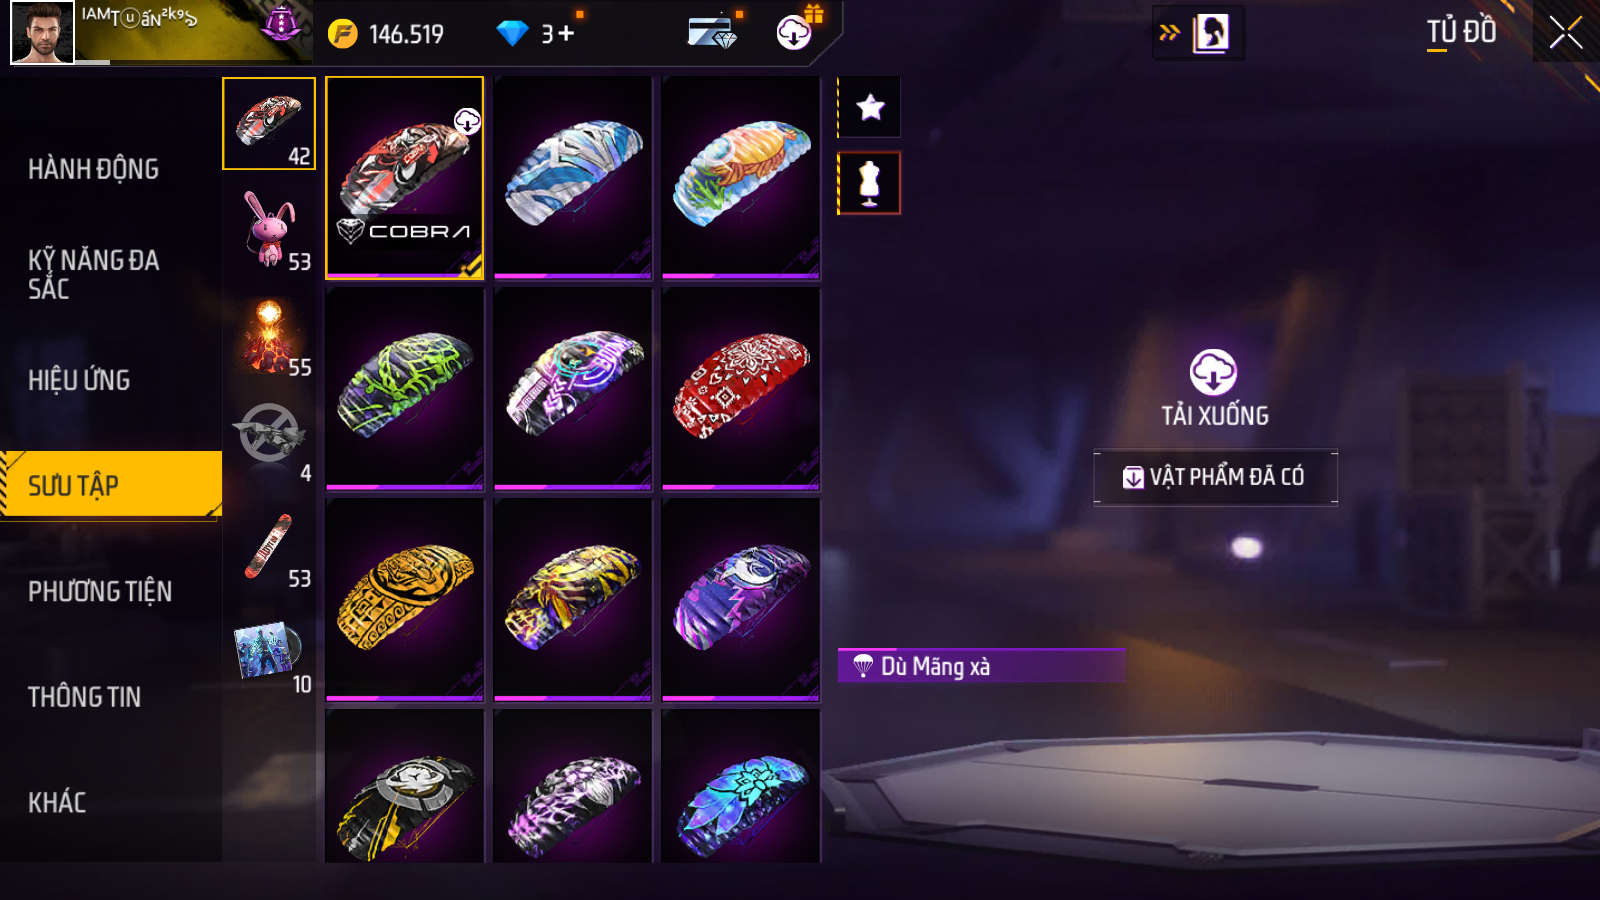This screenshot has width=1600, height=900.
Task: Open the HÀNH ĐỘNG tab
Action: click(94, 169)
